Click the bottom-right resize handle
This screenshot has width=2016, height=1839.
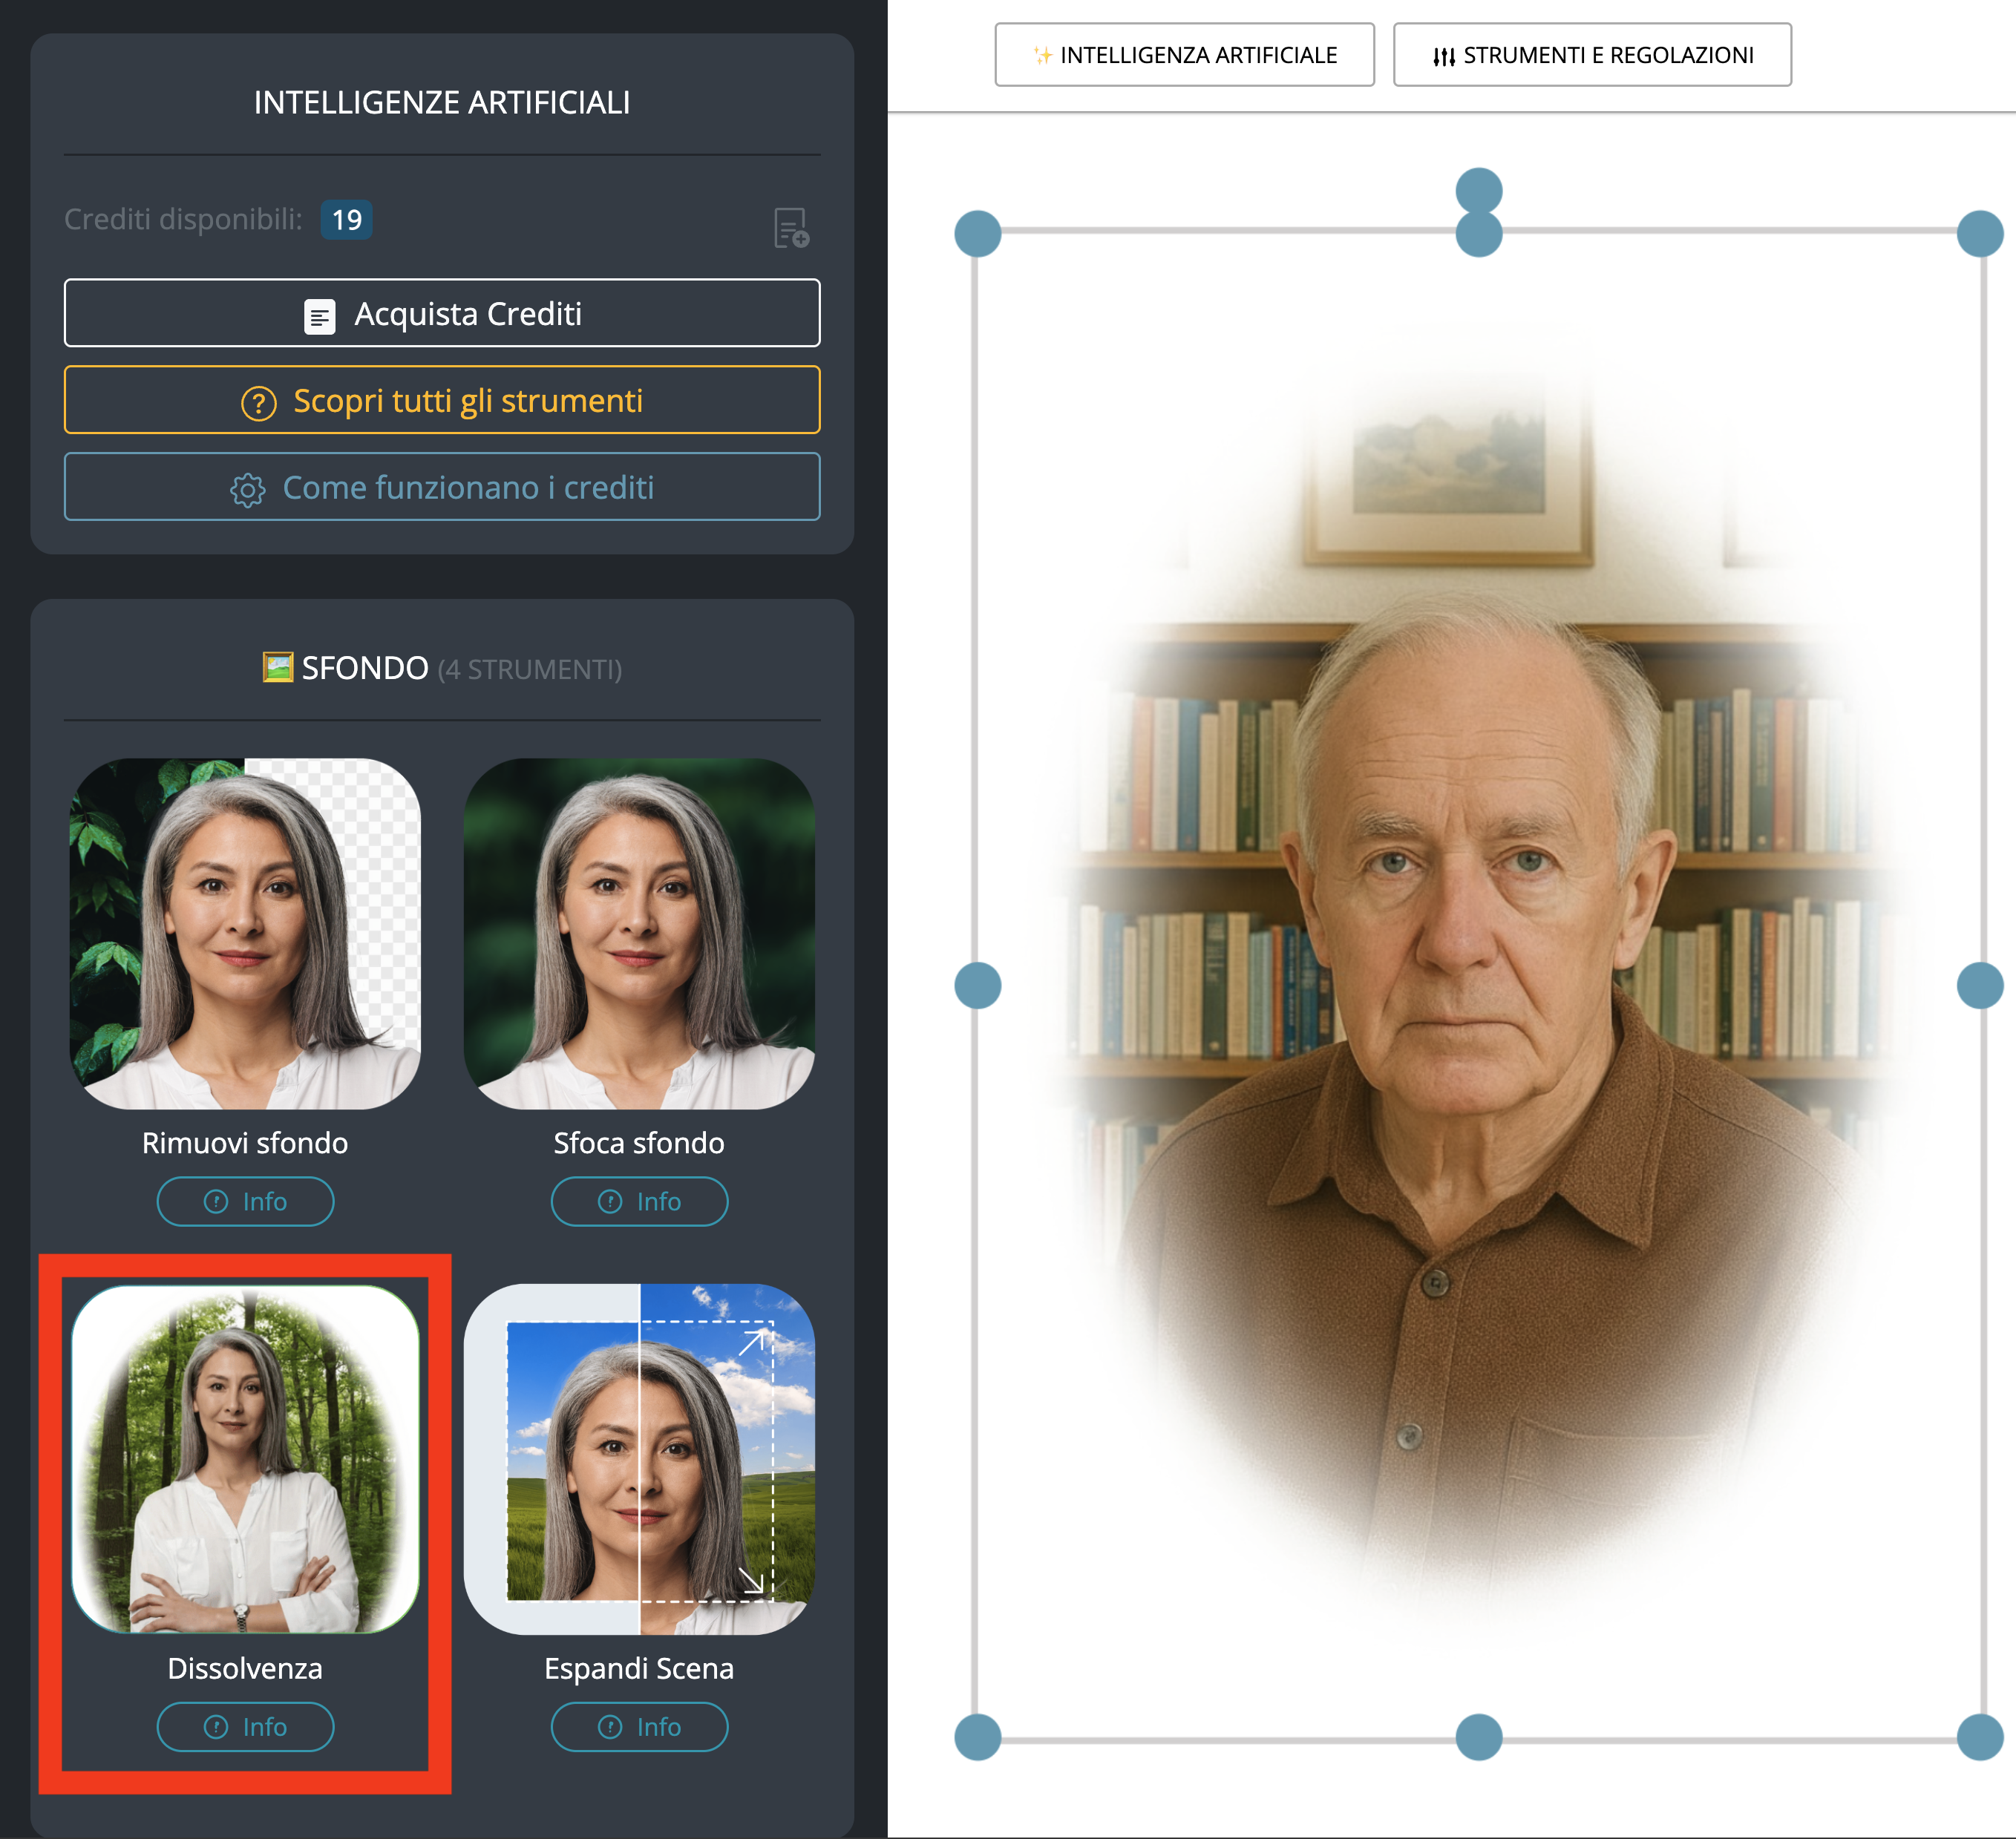pos(1980,1737)
